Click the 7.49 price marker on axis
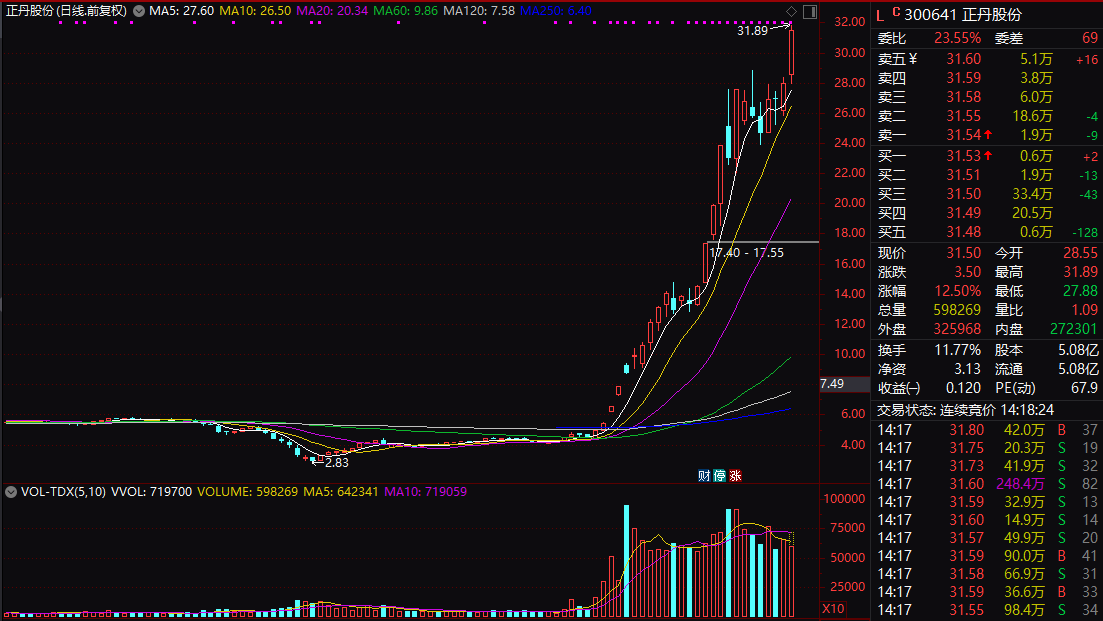The width and height of the screenshot is (1103, 621). click(832, 384)
